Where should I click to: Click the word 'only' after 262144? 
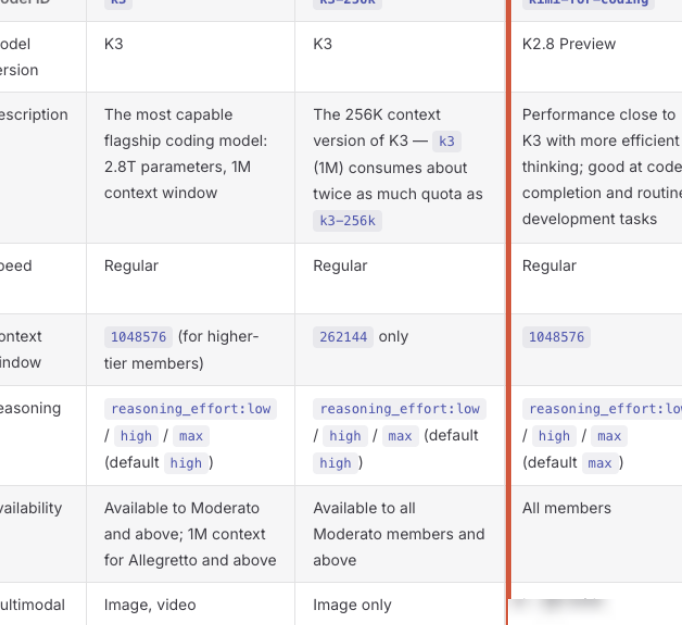pyautogui.click(x=393, y=337)
